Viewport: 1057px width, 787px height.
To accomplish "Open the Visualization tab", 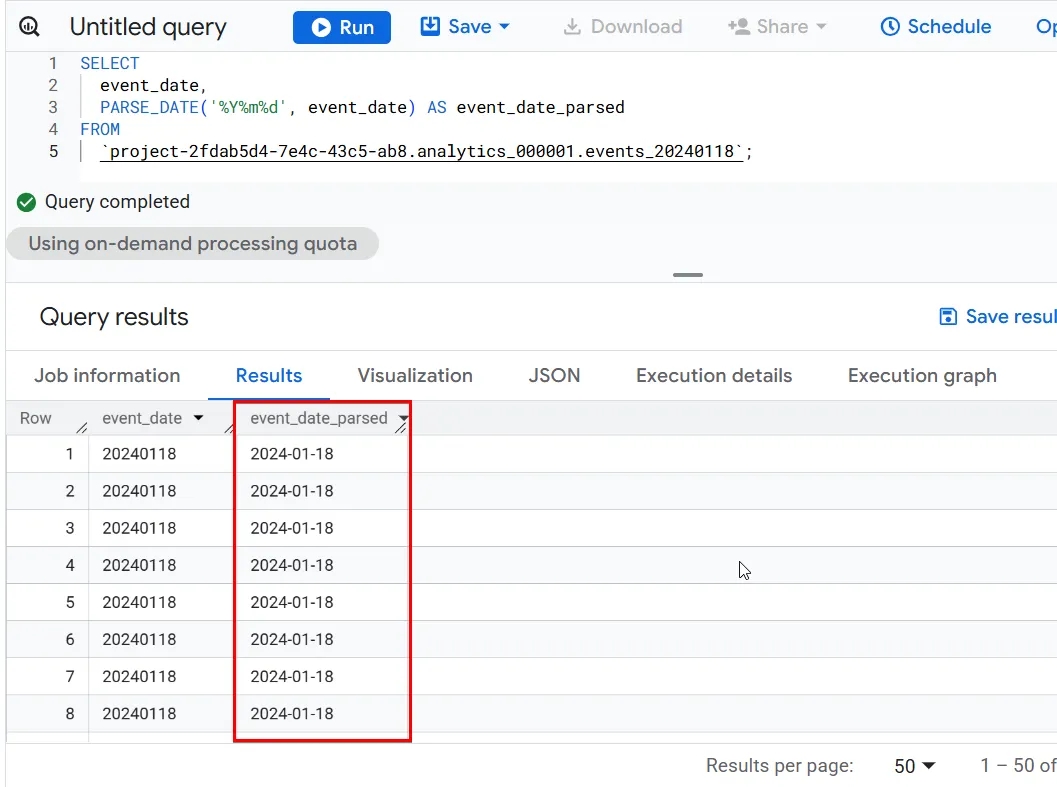I will (x=415, y=376).
